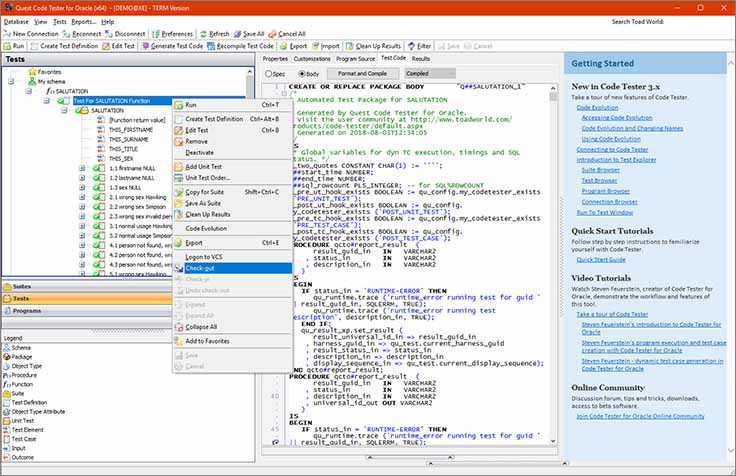The image size is (736, 476).
Task: Choose Check-out in the context menu
Action: [232, 268]
